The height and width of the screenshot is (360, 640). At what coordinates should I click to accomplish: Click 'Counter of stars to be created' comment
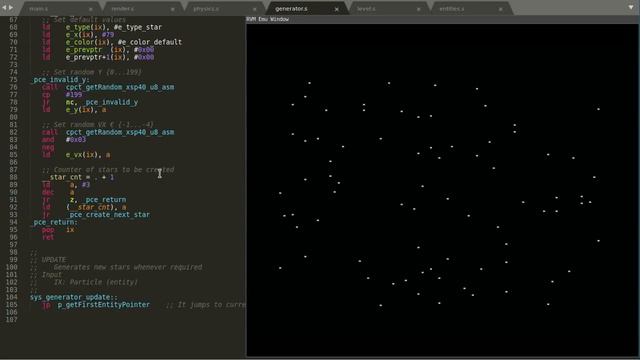click(108, 169)
